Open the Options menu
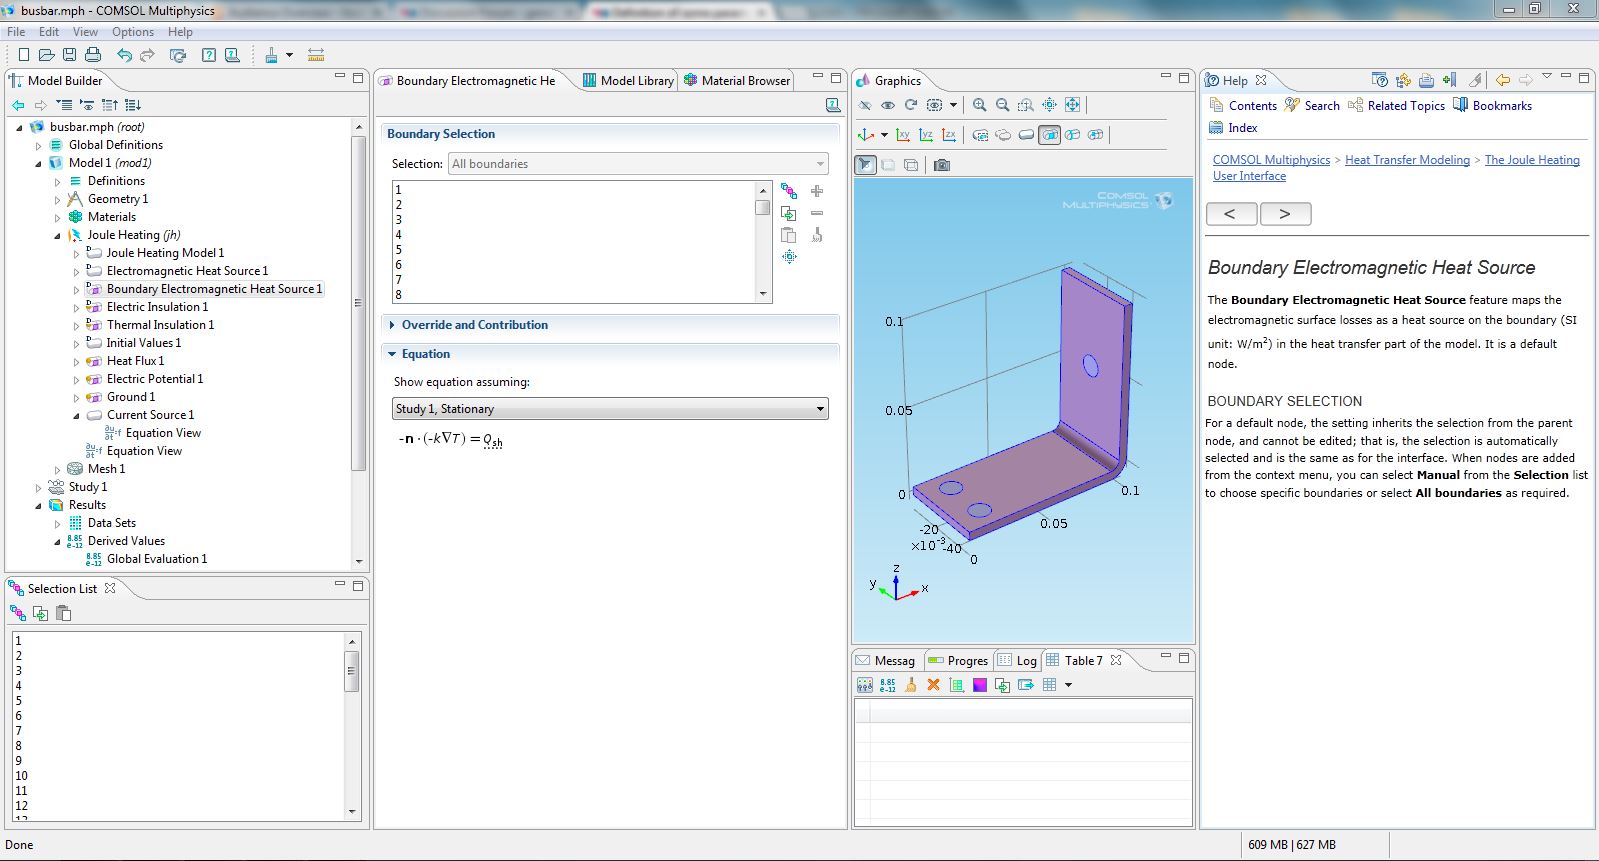This screenshot has width=1599, height=861. (133, 32)
